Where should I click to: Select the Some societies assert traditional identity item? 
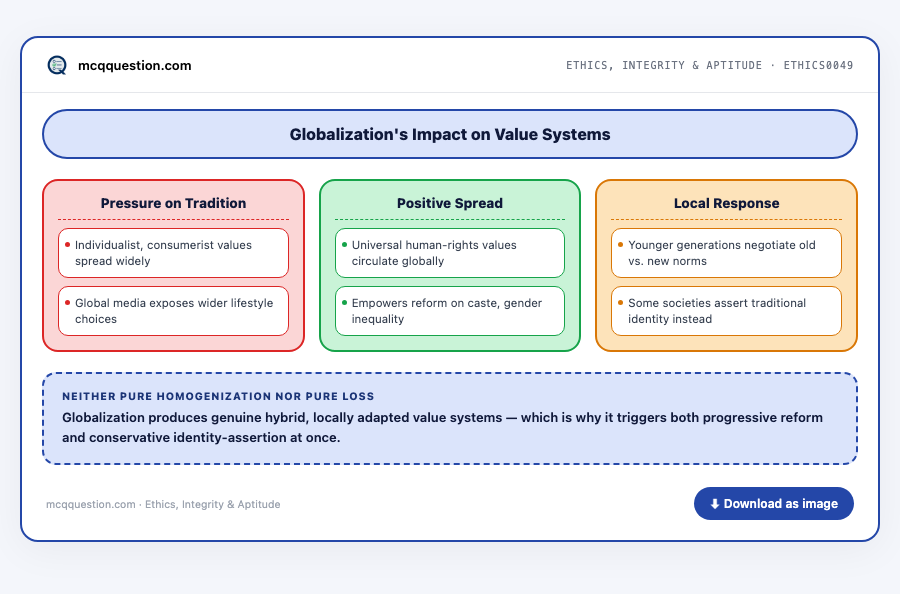(727, 311)
